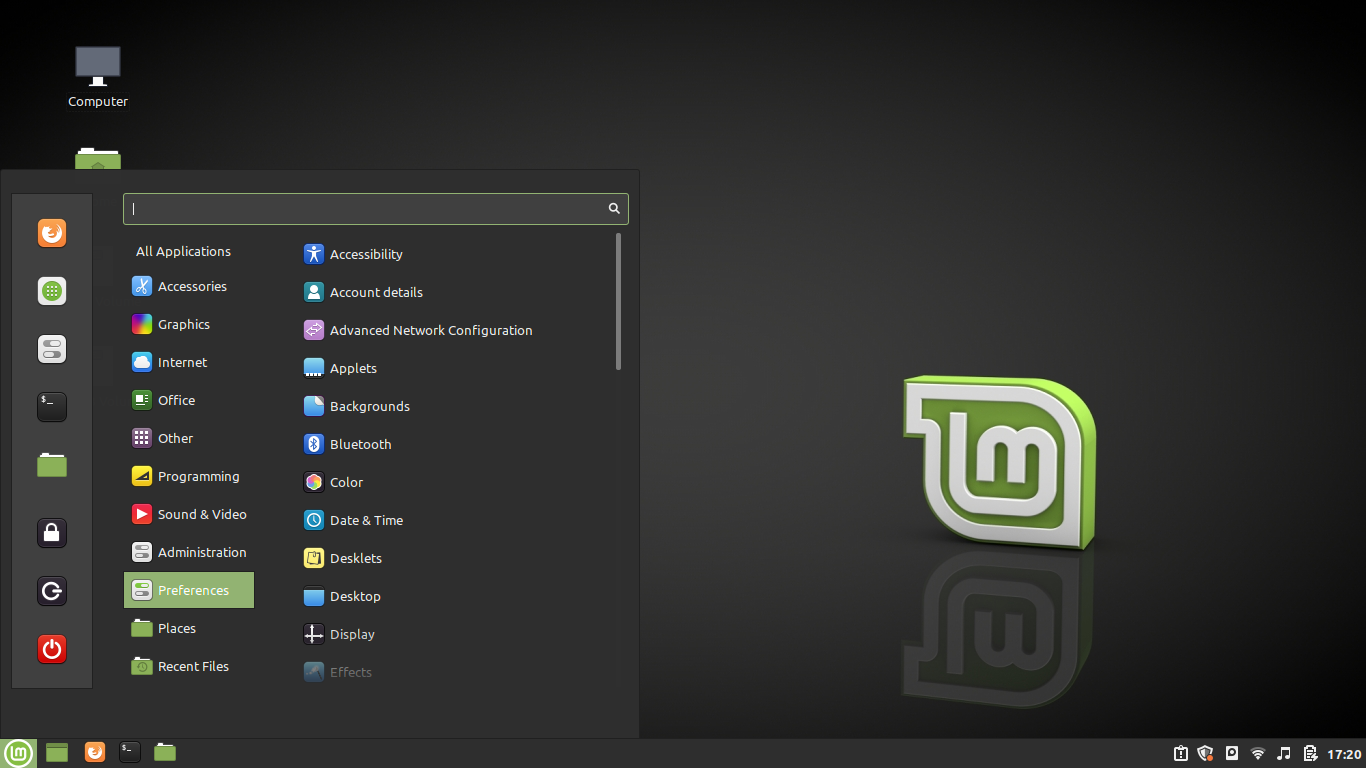Open Places category

(x=189, y=628)
